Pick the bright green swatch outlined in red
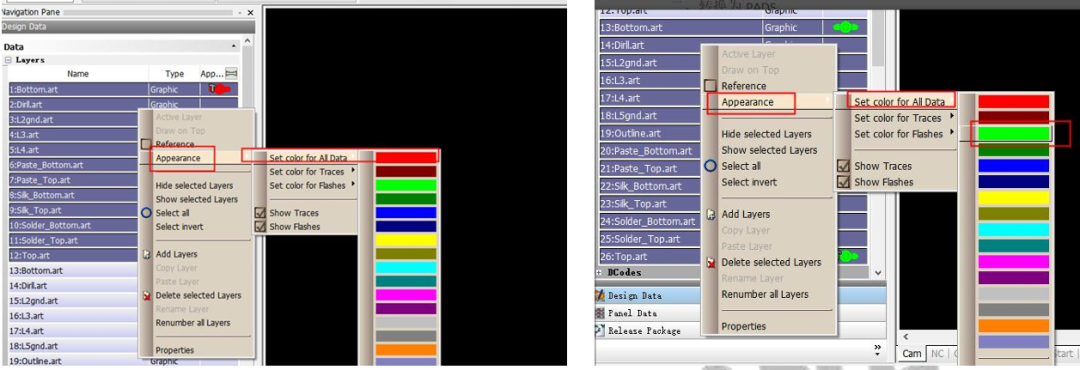The height and width of the screenshot is (370, 1080). [x=1013, y=133]
